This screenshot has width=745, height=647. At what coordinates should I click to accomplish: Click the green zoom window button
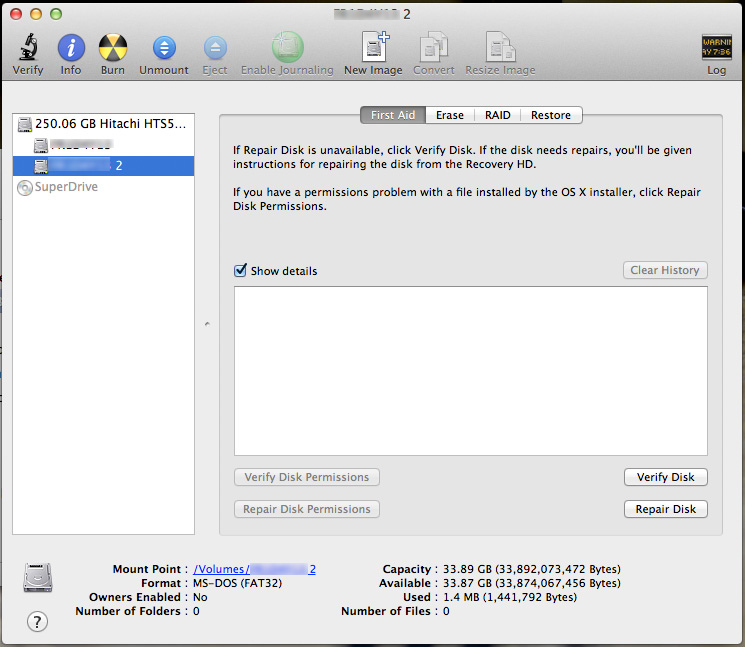pyautogui.click(x=56, y=14)
